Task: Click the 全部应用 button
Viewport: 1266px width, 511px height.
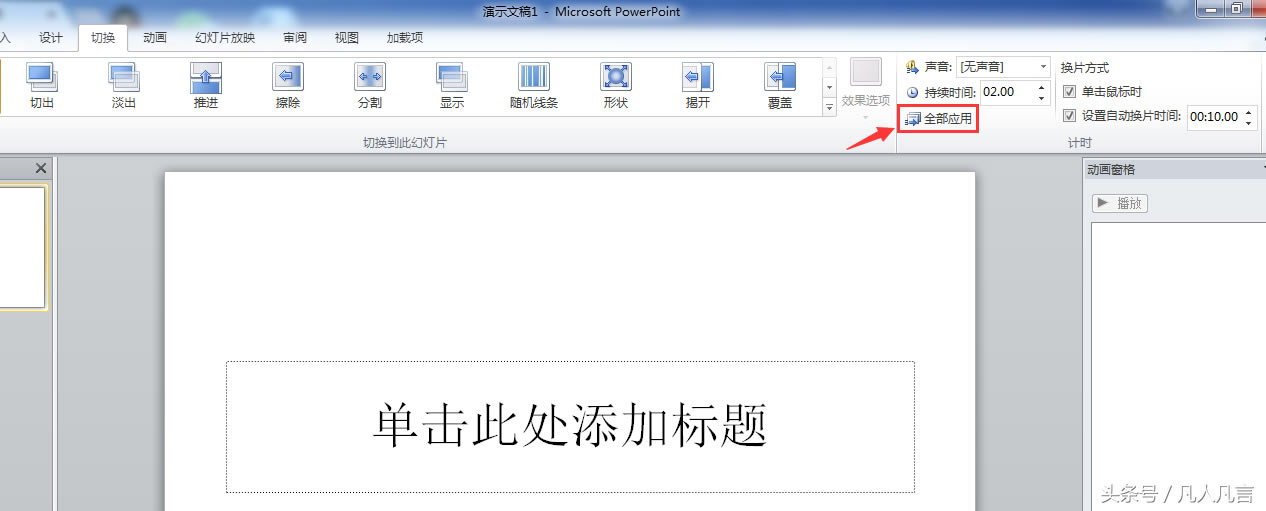Action: click(x=939, y=119)
